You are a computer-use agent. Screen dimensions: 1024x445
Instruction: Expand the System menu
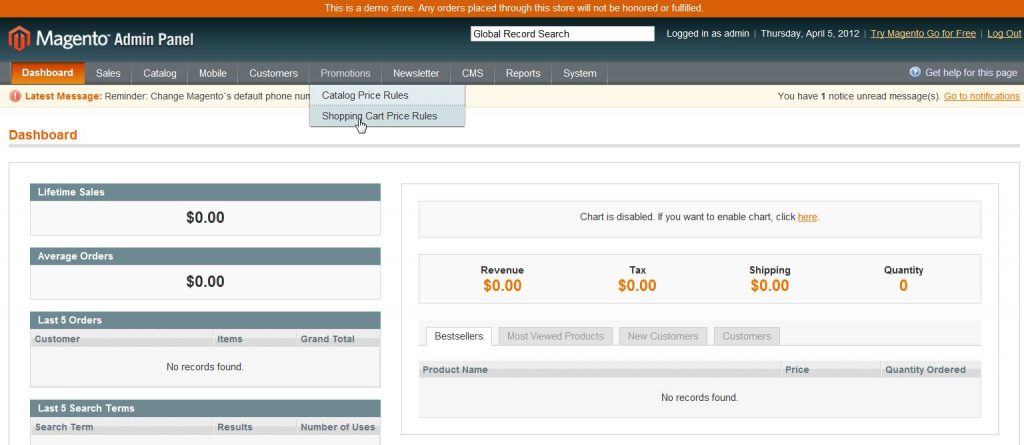[579, 73]
